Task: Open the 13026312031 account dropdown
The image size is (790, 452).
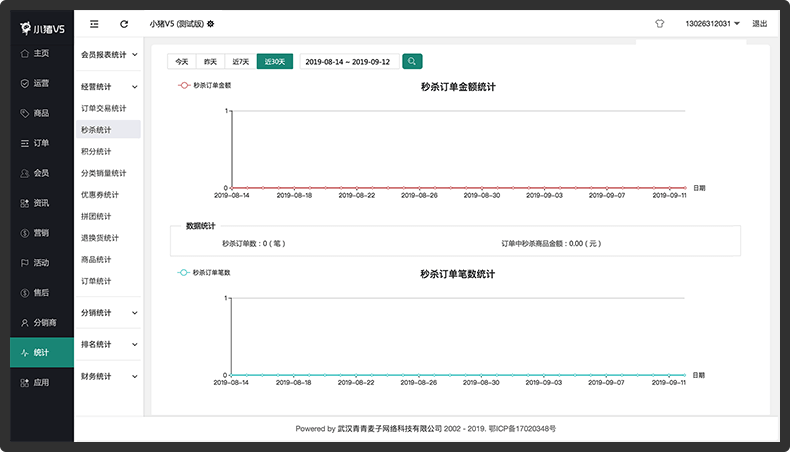Action: tap(712, 24)
